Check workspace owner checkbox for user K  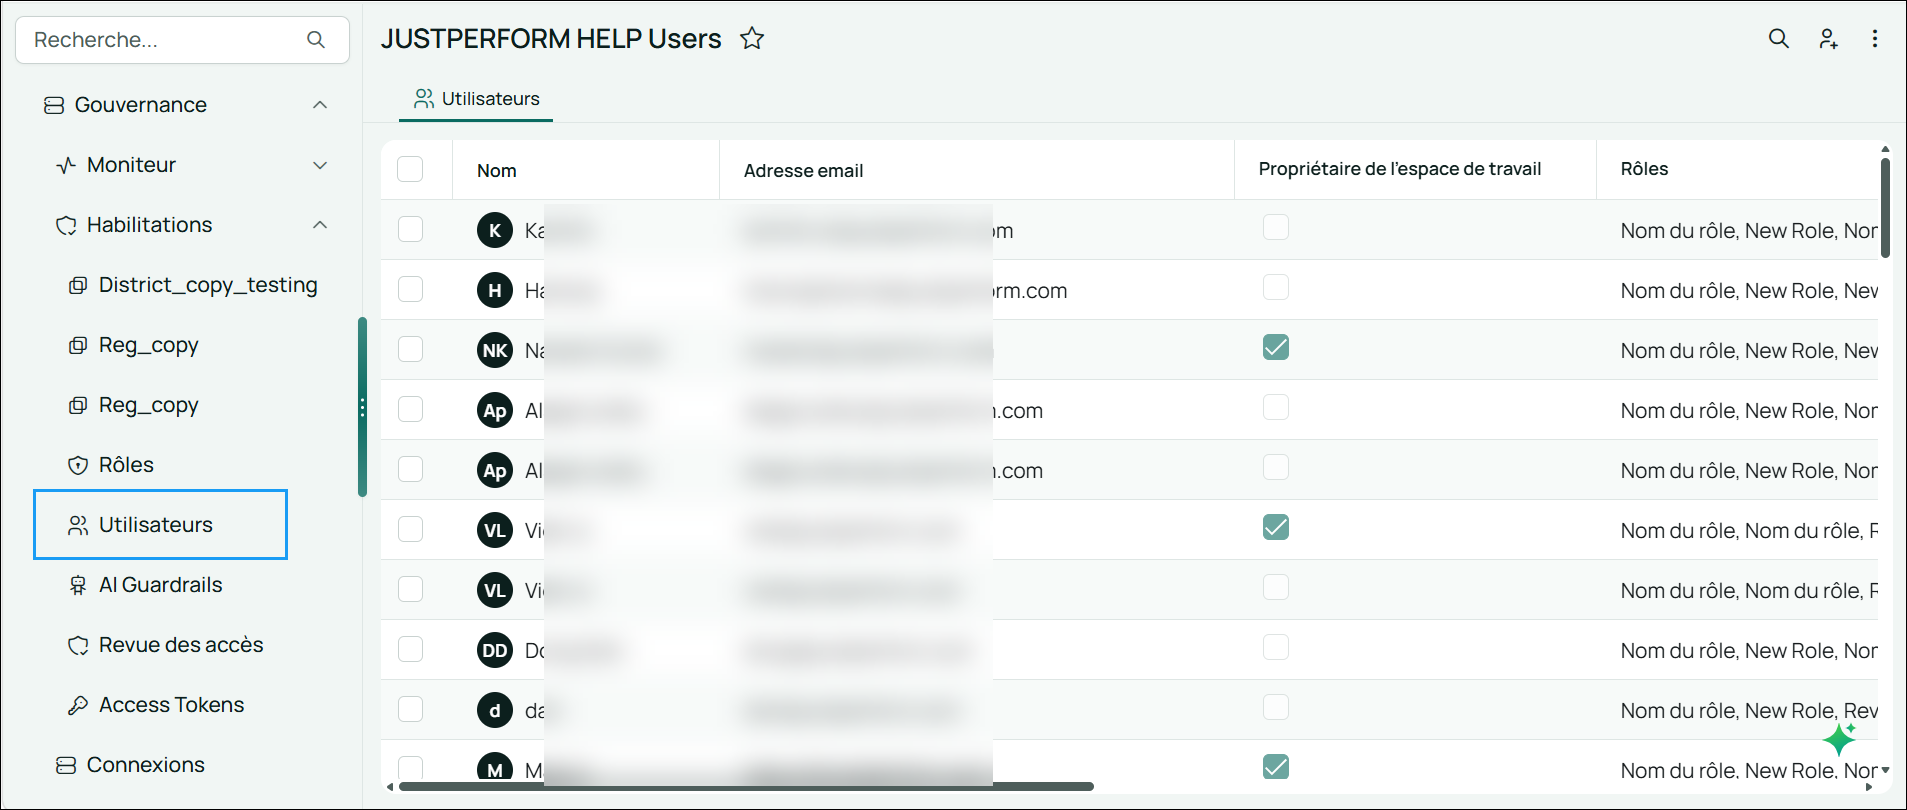click(1276, 227)
